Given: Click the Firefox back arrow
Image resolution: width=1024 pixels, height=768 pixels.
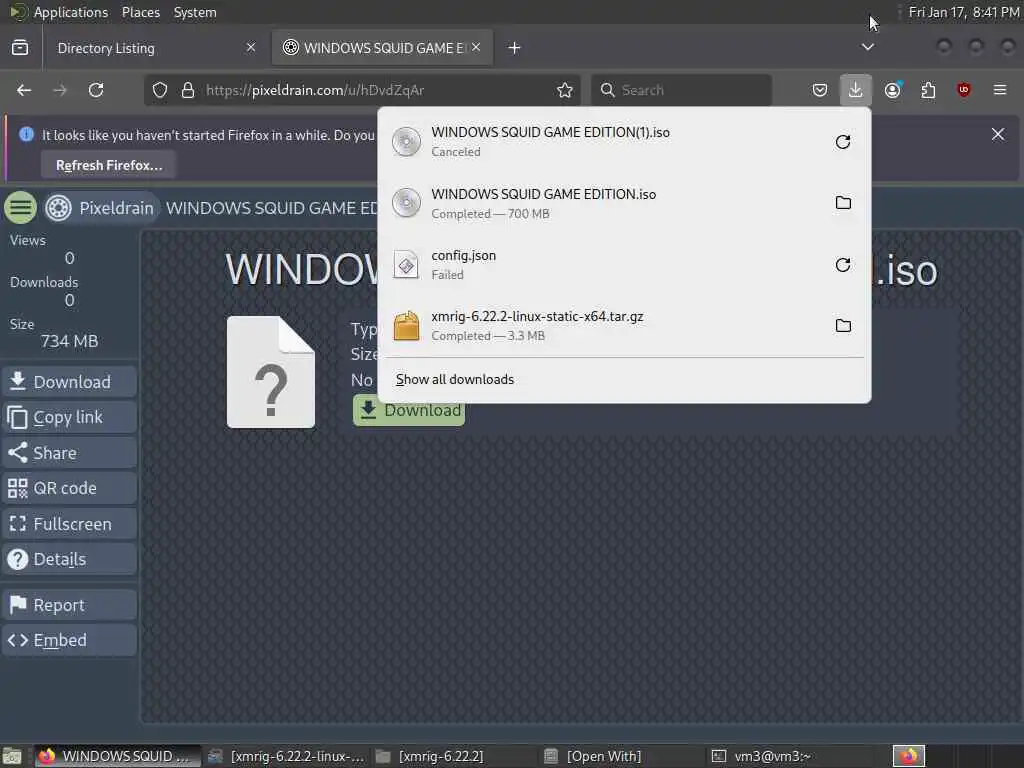Looking at the screenshot, I should click(24, 90).
